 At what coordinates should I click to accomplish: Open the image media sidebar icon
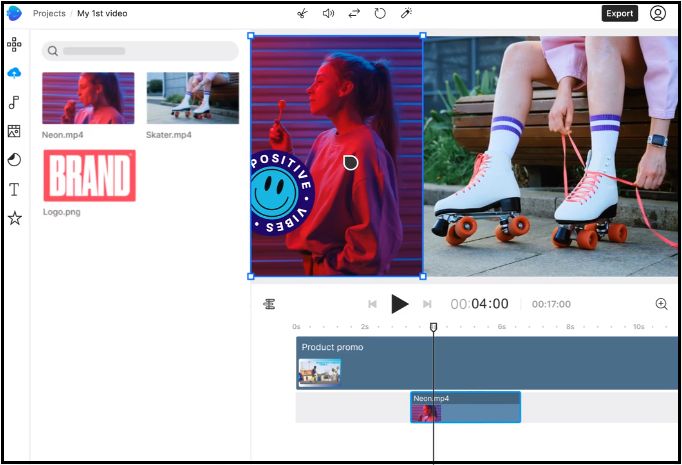point(14,131)
